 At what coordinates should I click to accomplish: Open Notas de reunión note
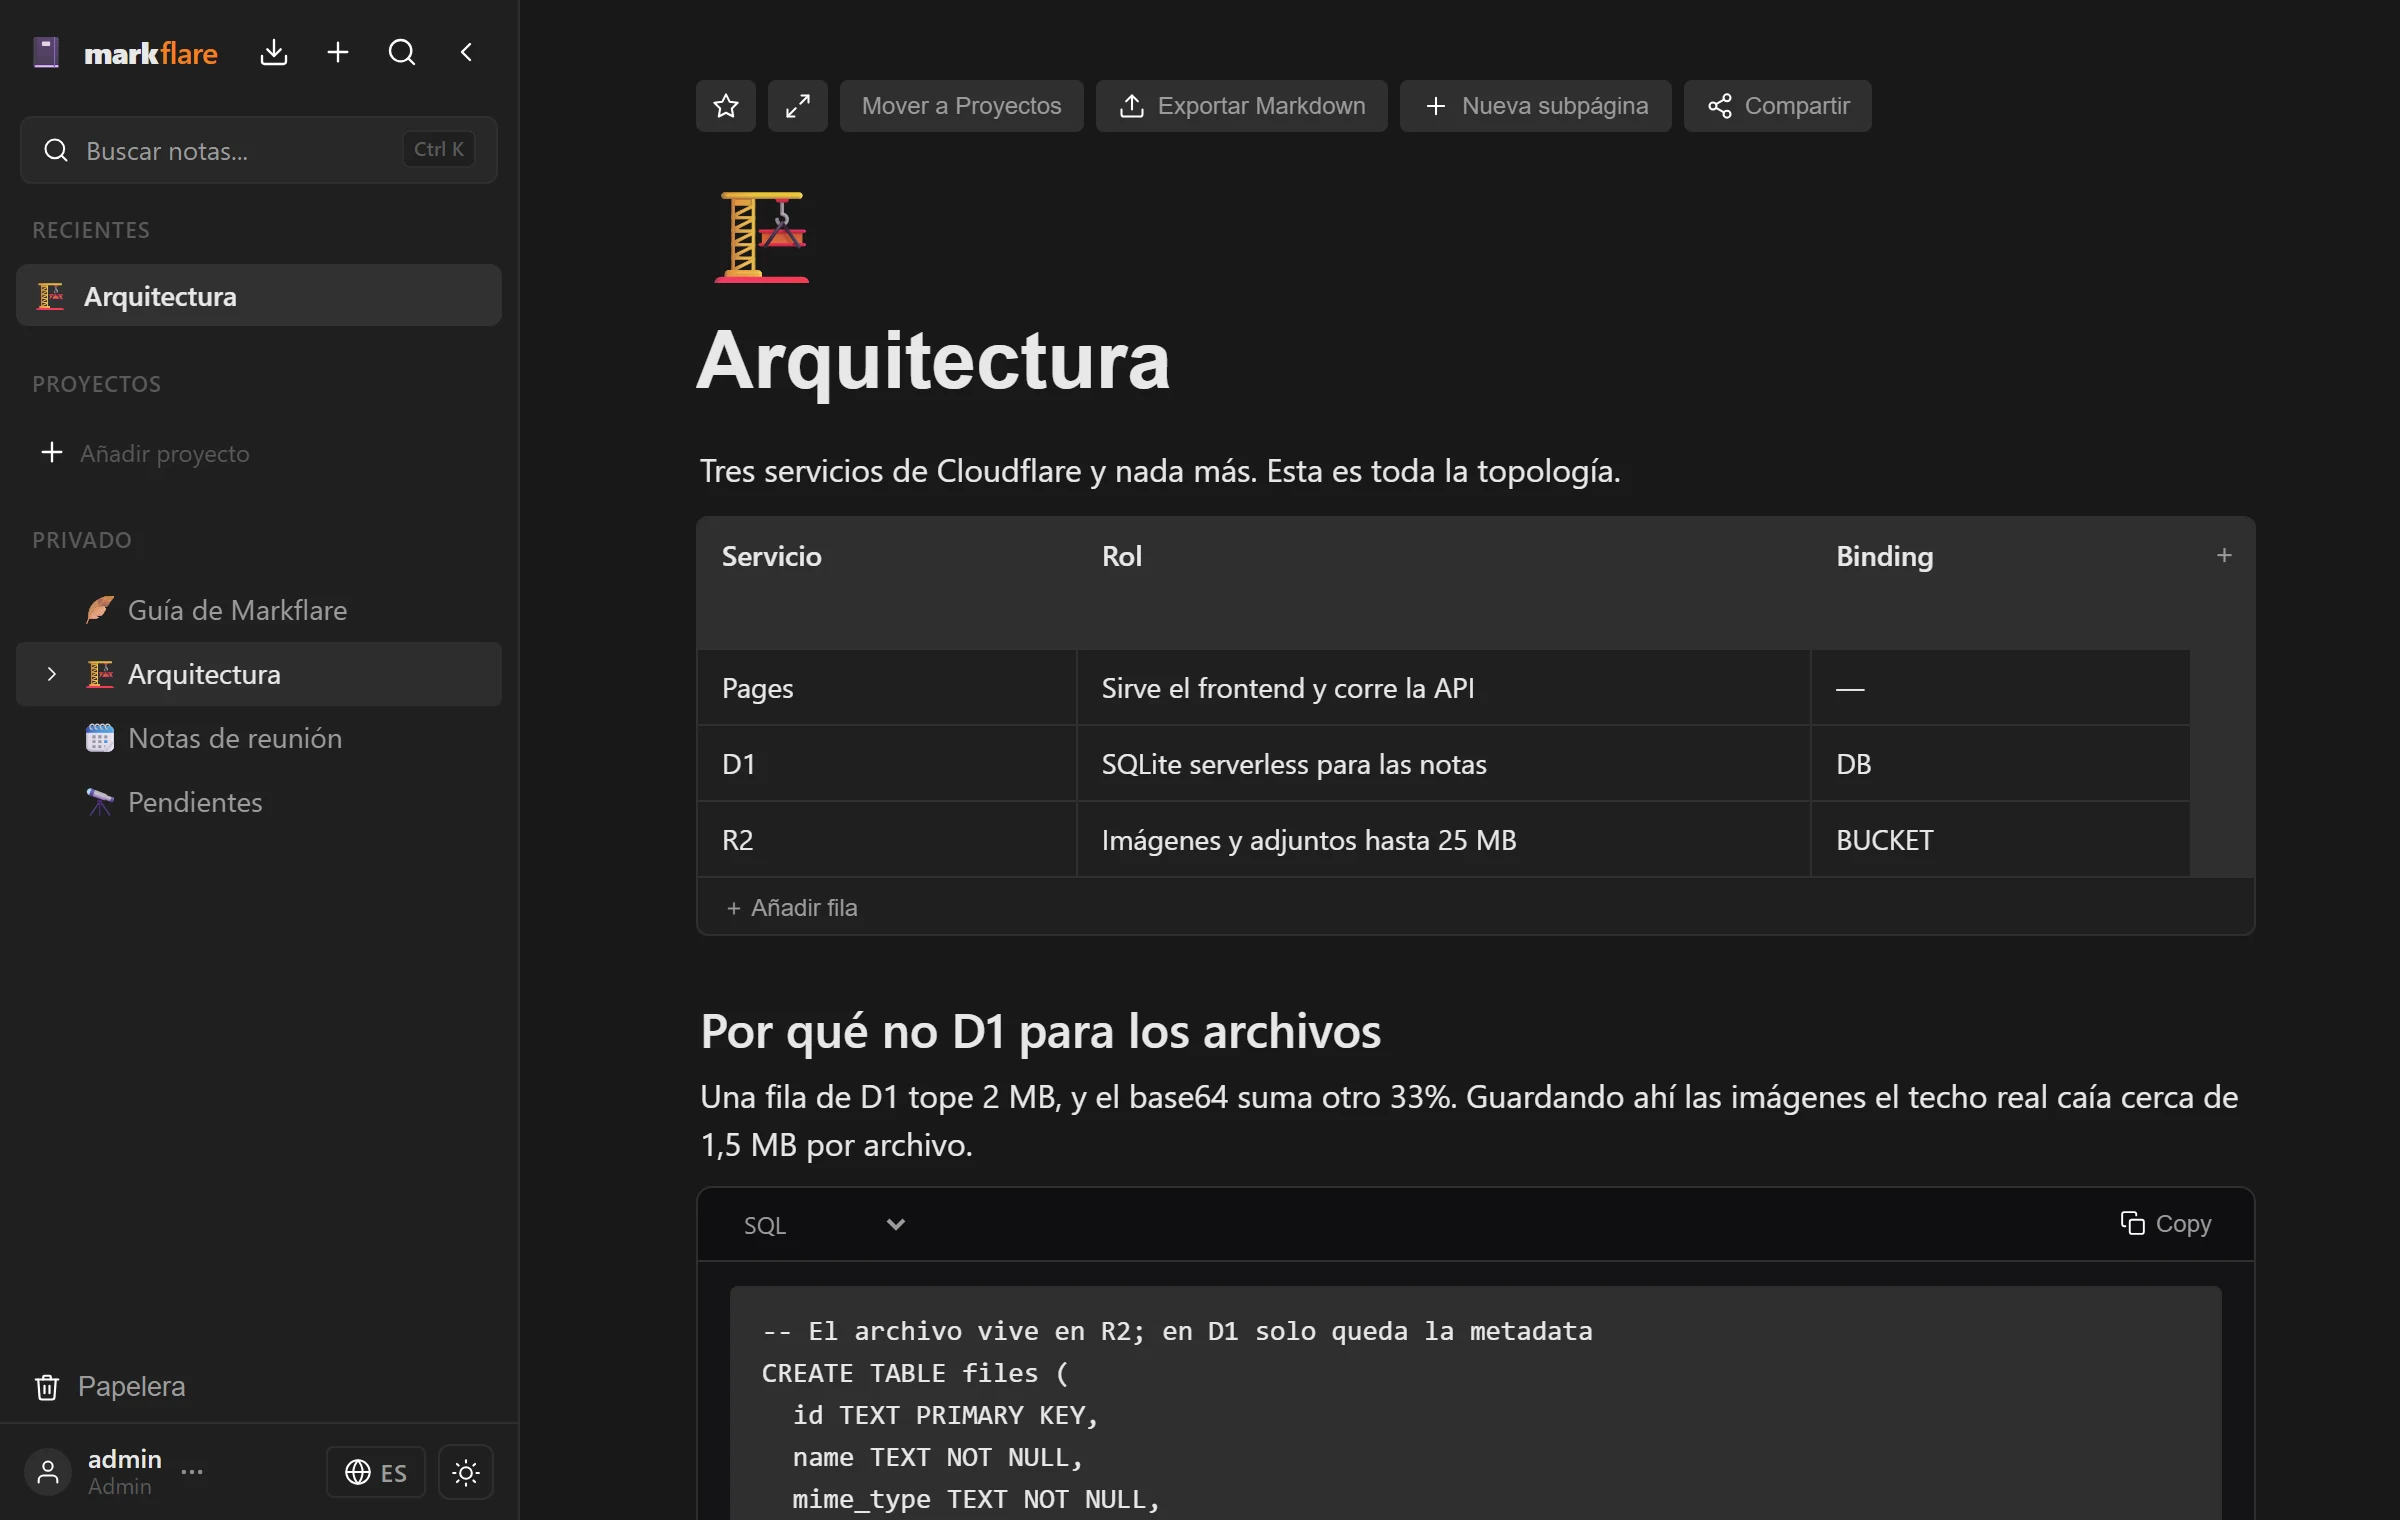click(x=259, y=738)
